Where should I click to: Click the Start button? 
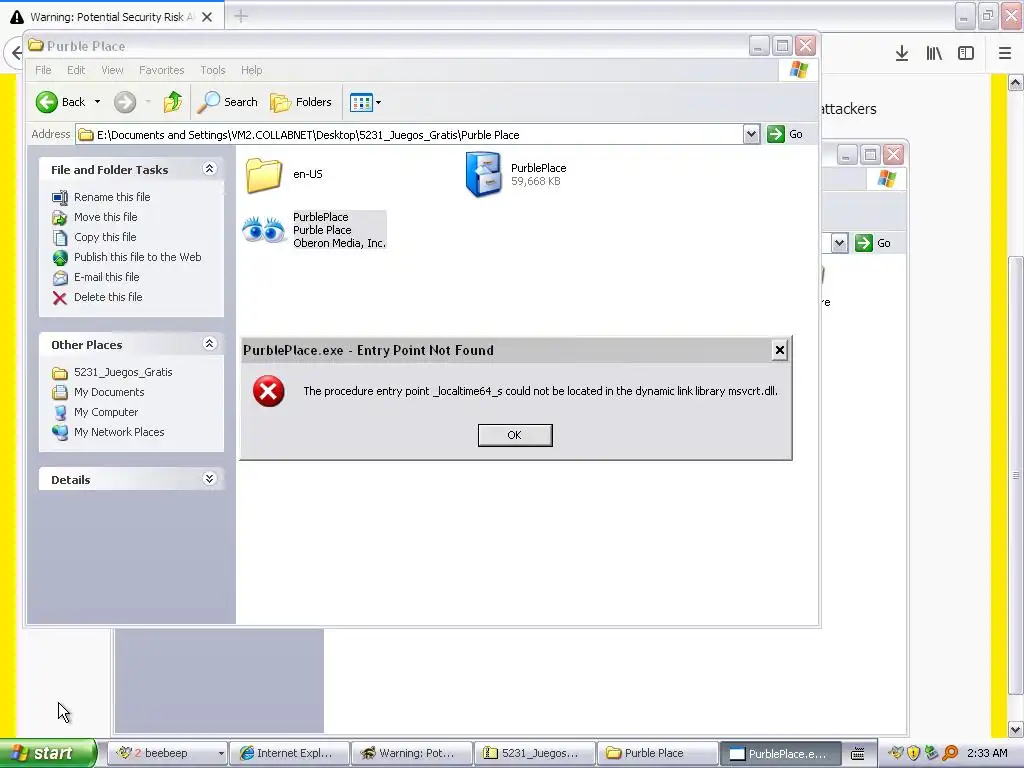coord(48,753)
